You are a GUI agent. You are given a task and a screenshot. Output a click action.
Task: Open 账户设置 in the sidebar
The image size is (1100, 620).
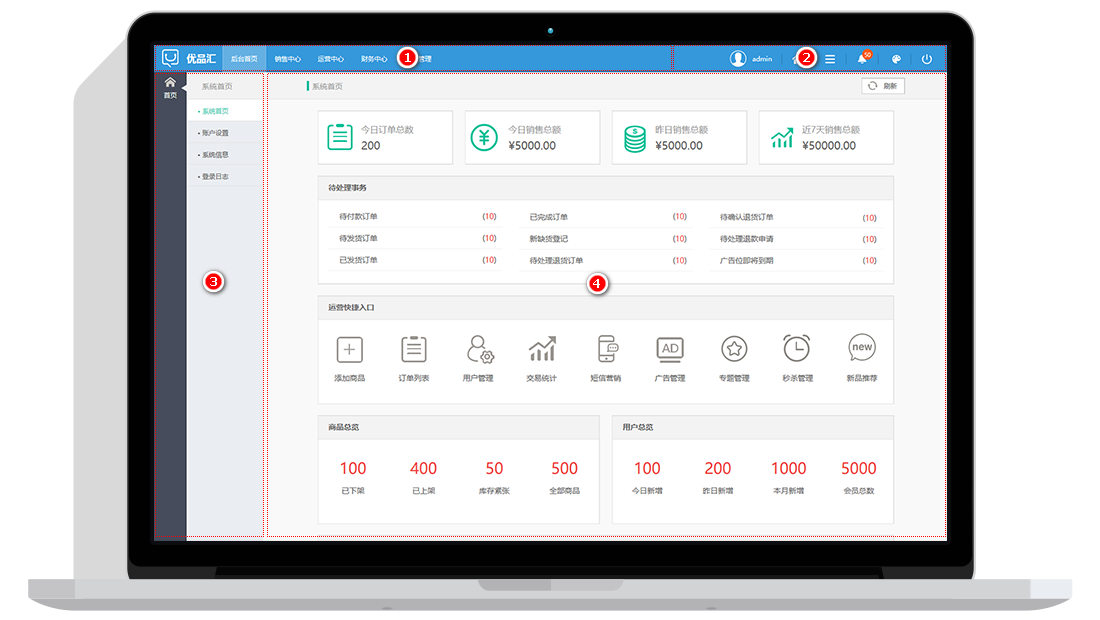tap(225, 133)
